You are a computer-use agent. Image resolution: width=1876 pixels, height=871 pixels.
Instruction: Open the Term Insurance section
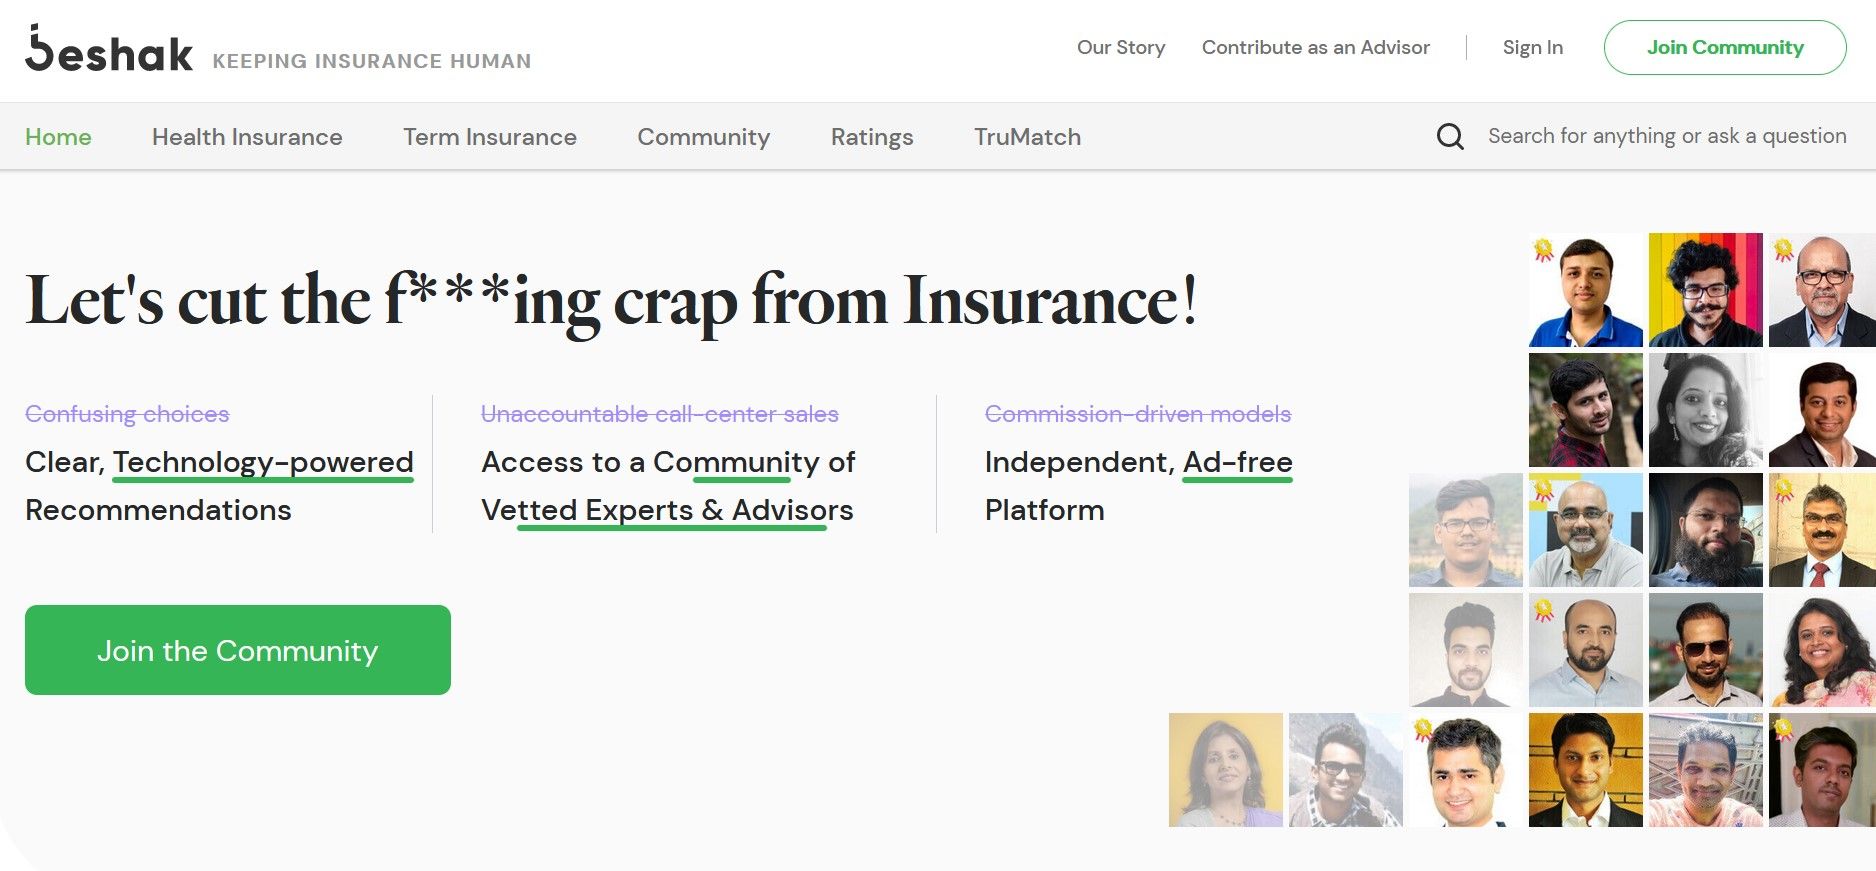click(x=489, y=137)
